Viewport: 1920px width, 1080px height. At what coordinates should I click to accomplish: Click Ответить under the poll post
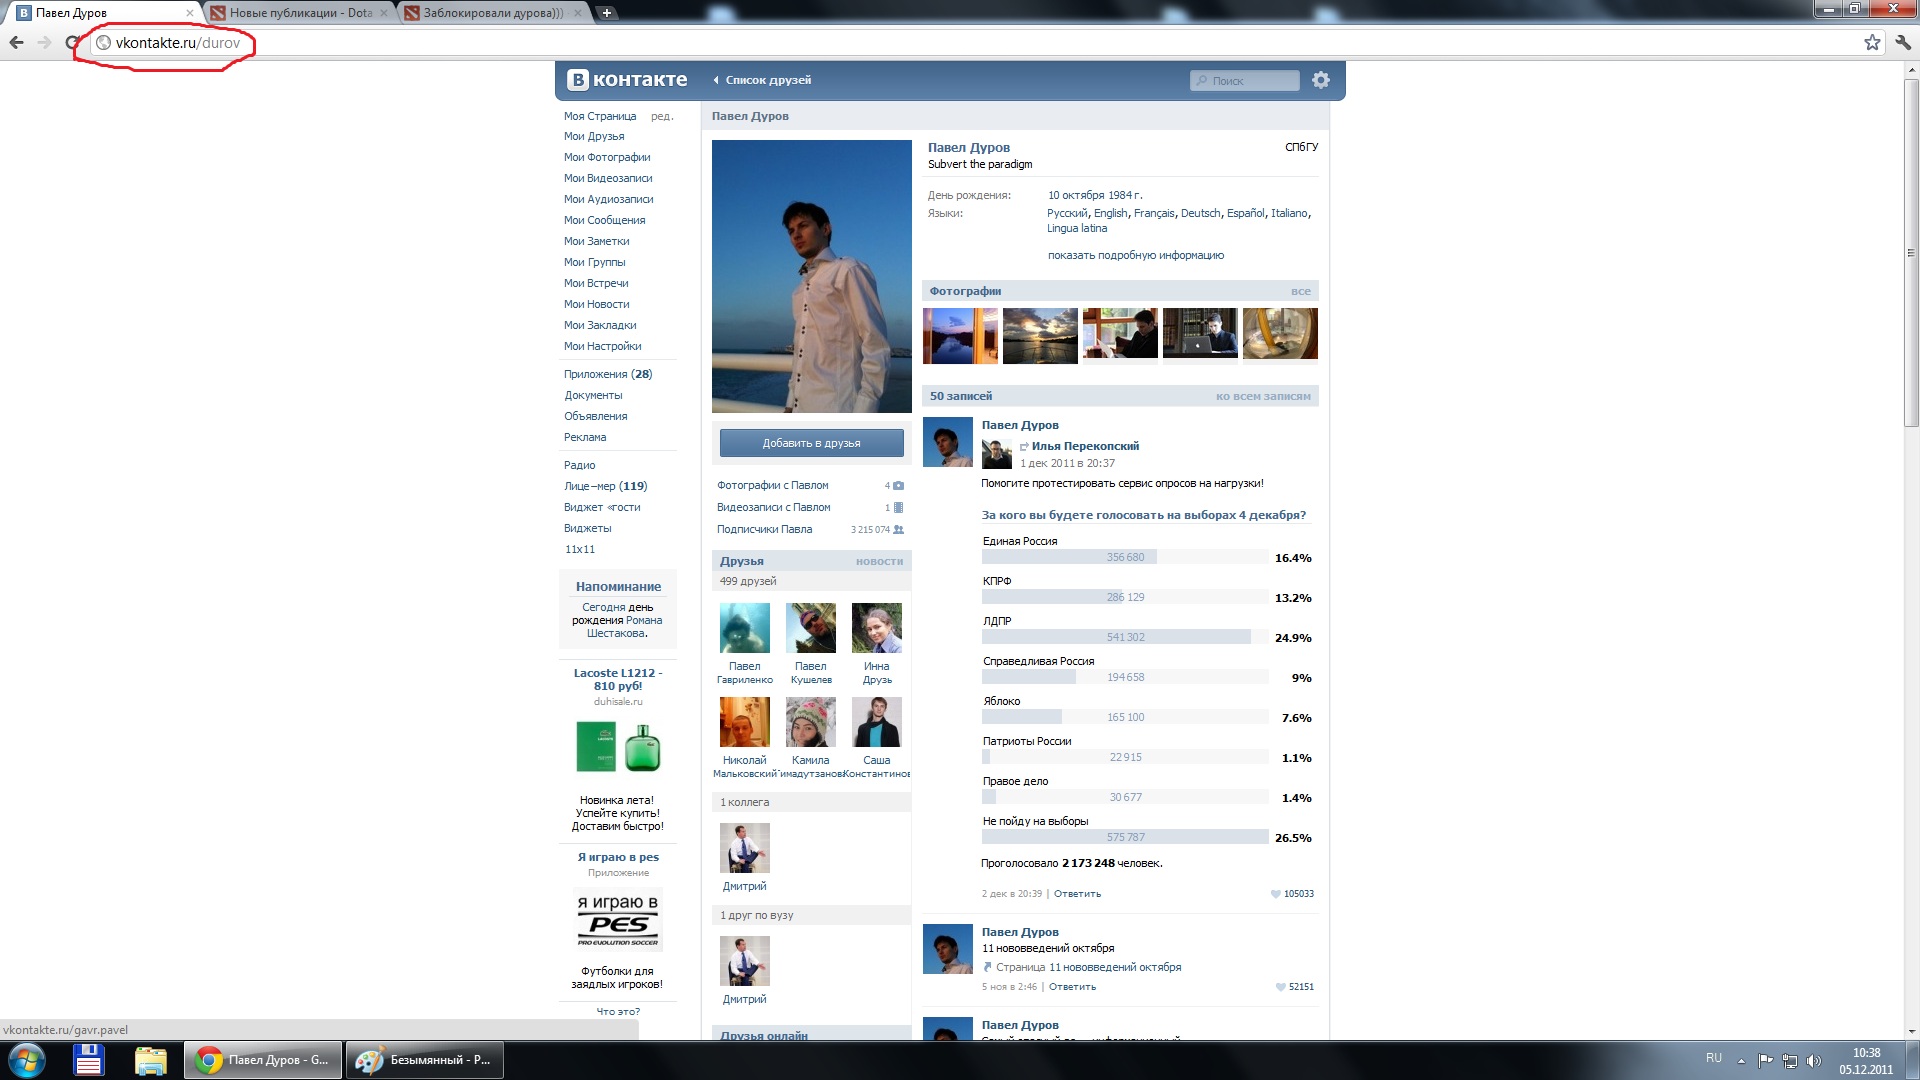(x=1077, y=894)
